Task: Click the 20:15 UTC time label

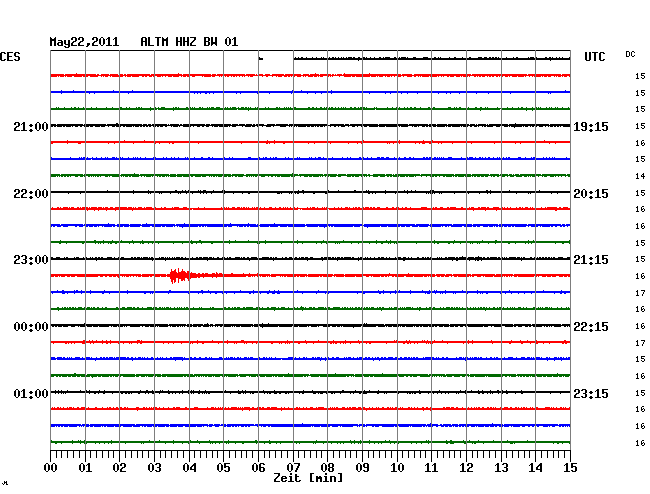Action: coord(591,194)
